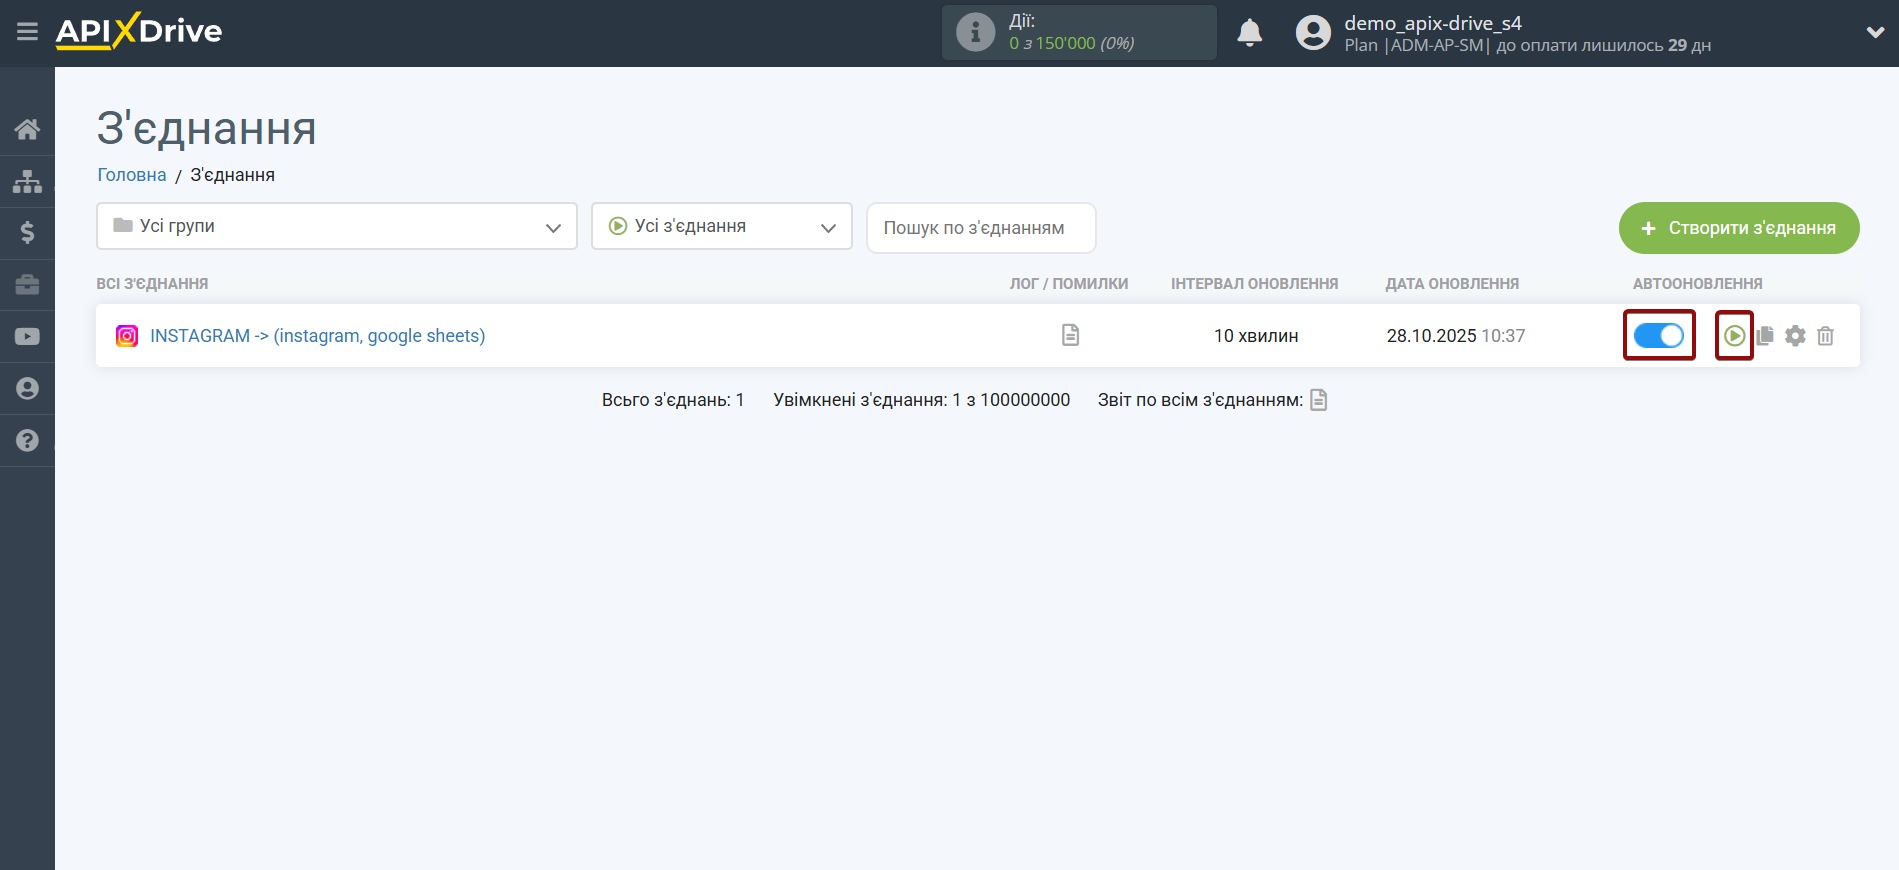
Task: Click the briefcase icon in sidebar
Action: (27, 285)
